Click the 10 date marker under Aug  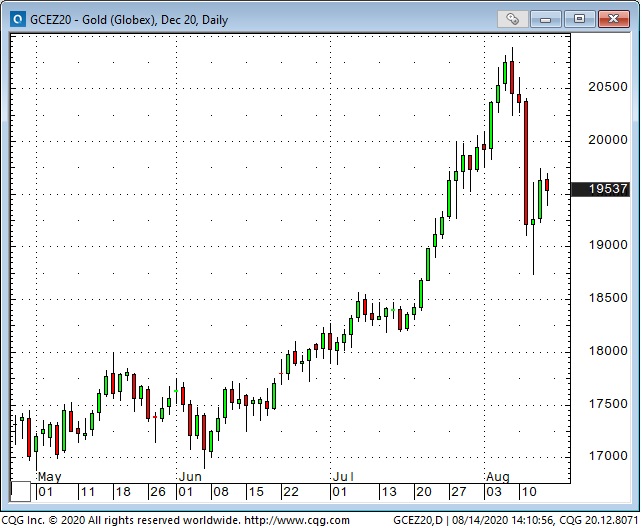point(528,492)
